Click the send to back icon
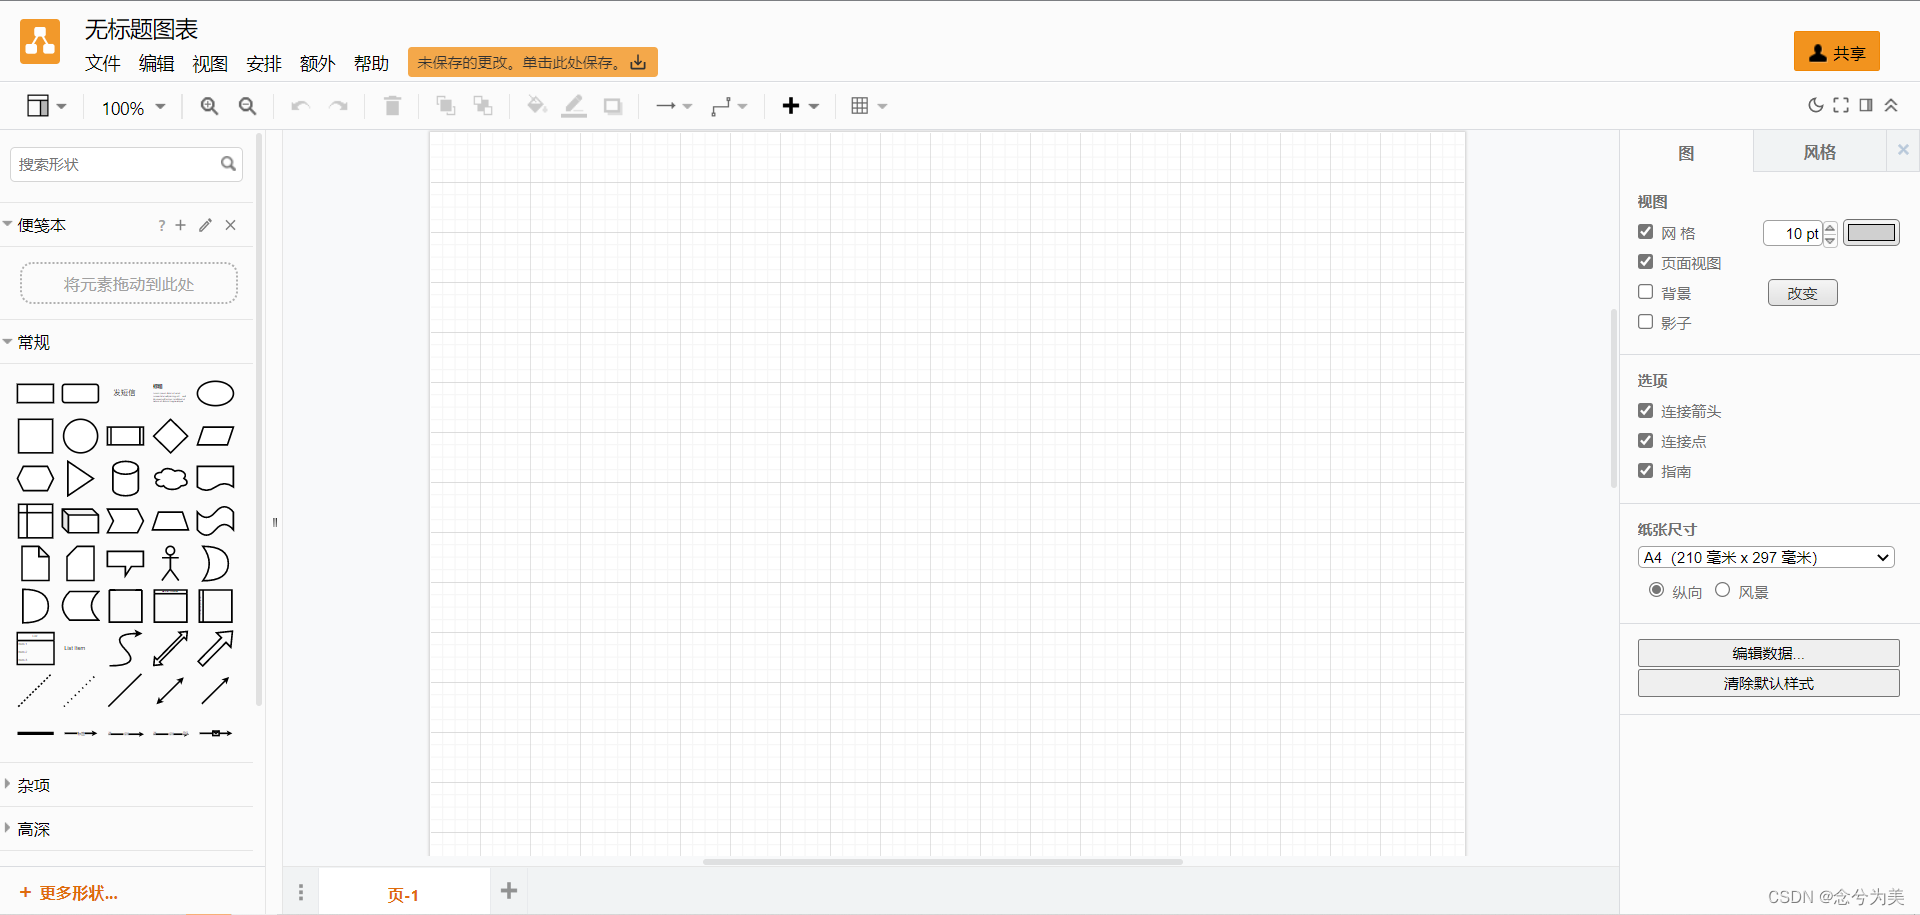The width and height of the screenshot is (1920, 915). pos(483,106)
